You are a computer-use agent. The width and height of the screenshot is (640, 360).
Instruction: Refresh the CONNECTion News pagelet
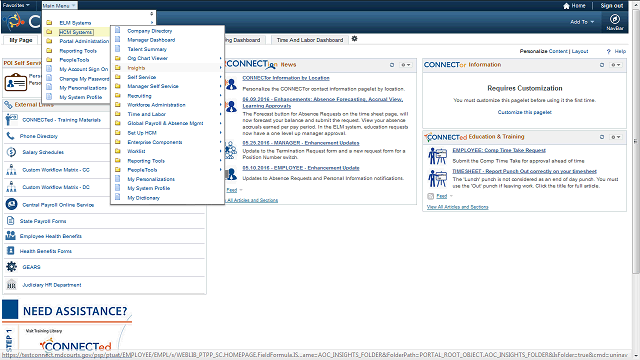click(392, 65)
